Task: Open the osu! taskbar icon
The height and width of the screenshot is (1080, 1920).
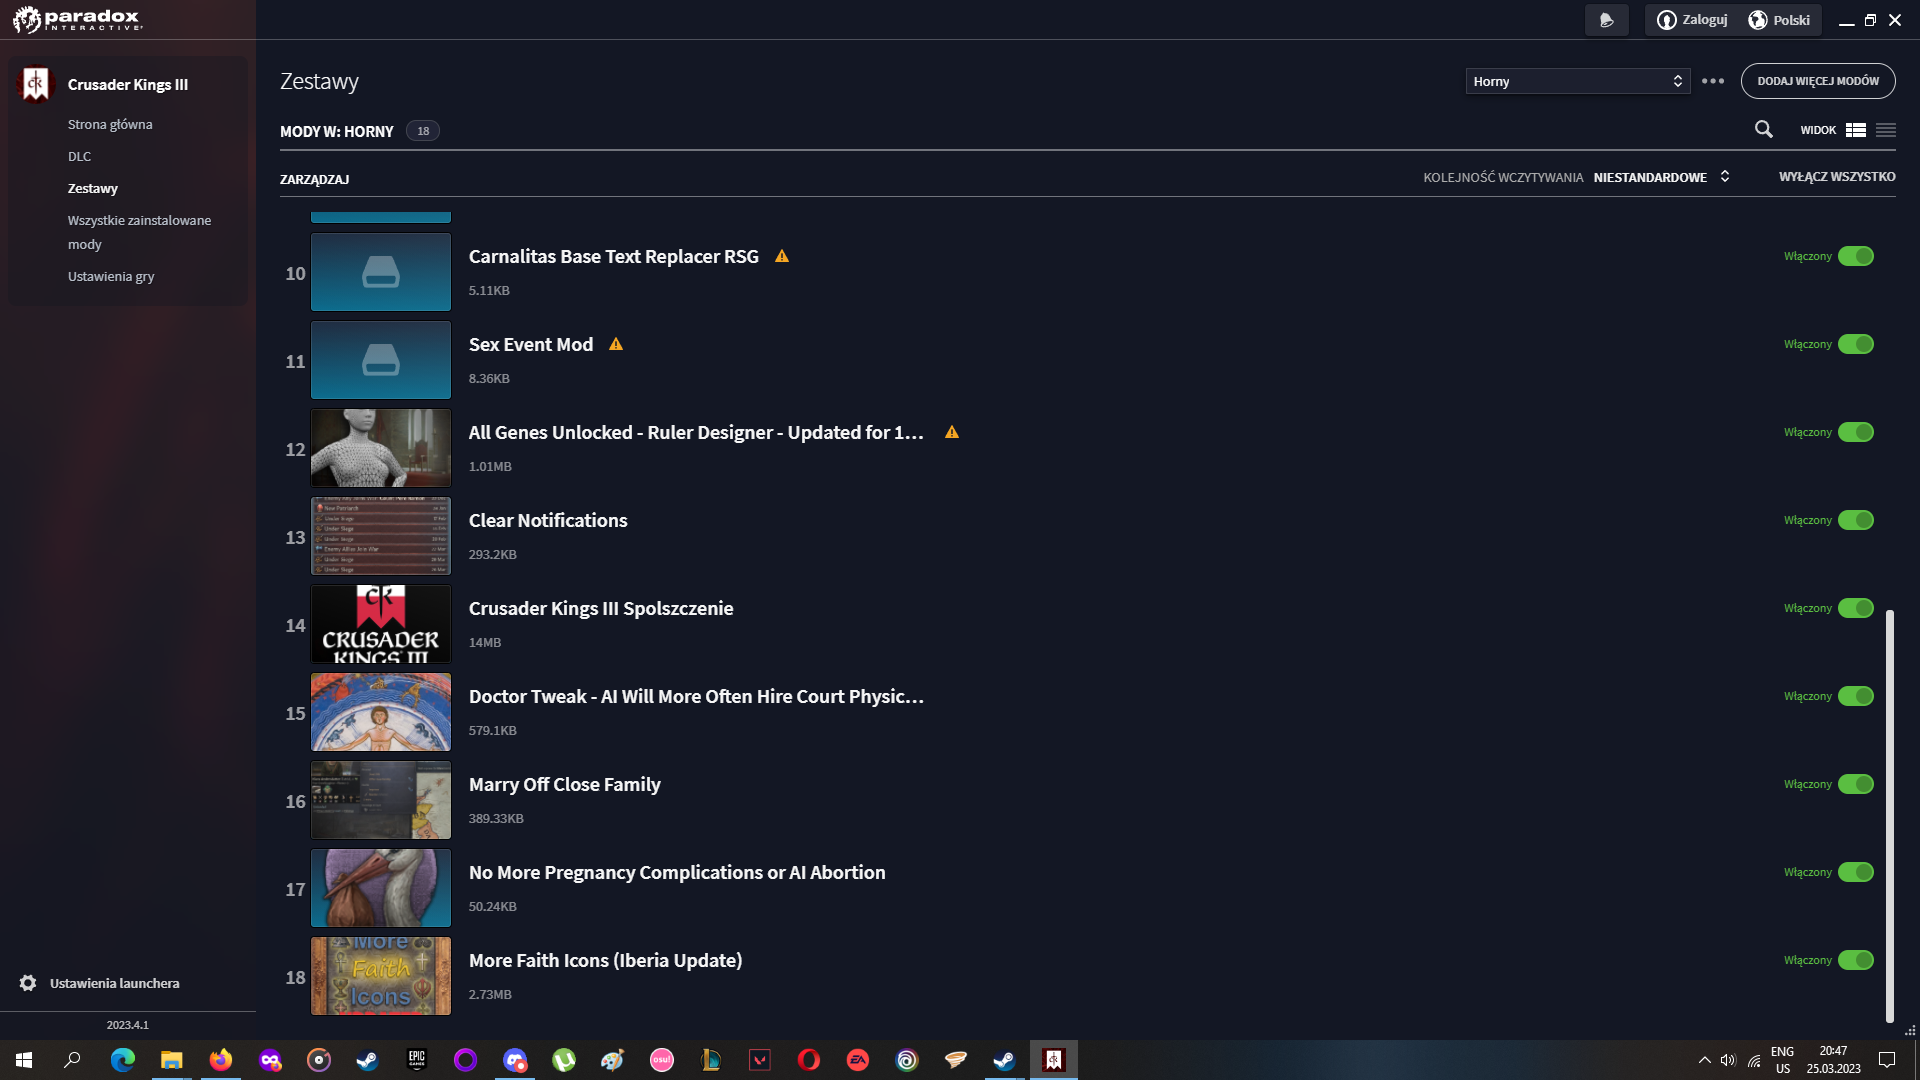Action: pyautogui.click(x=662, y=1060)
